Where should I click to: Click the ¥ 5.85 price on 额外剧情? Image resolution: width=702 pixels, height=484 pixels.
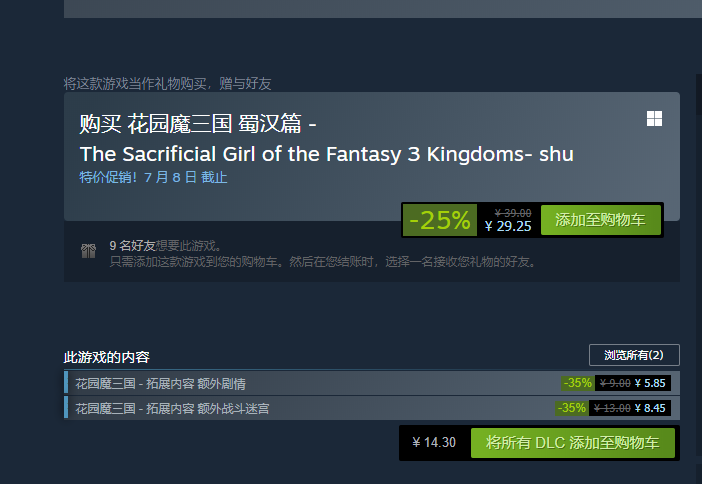650,383
